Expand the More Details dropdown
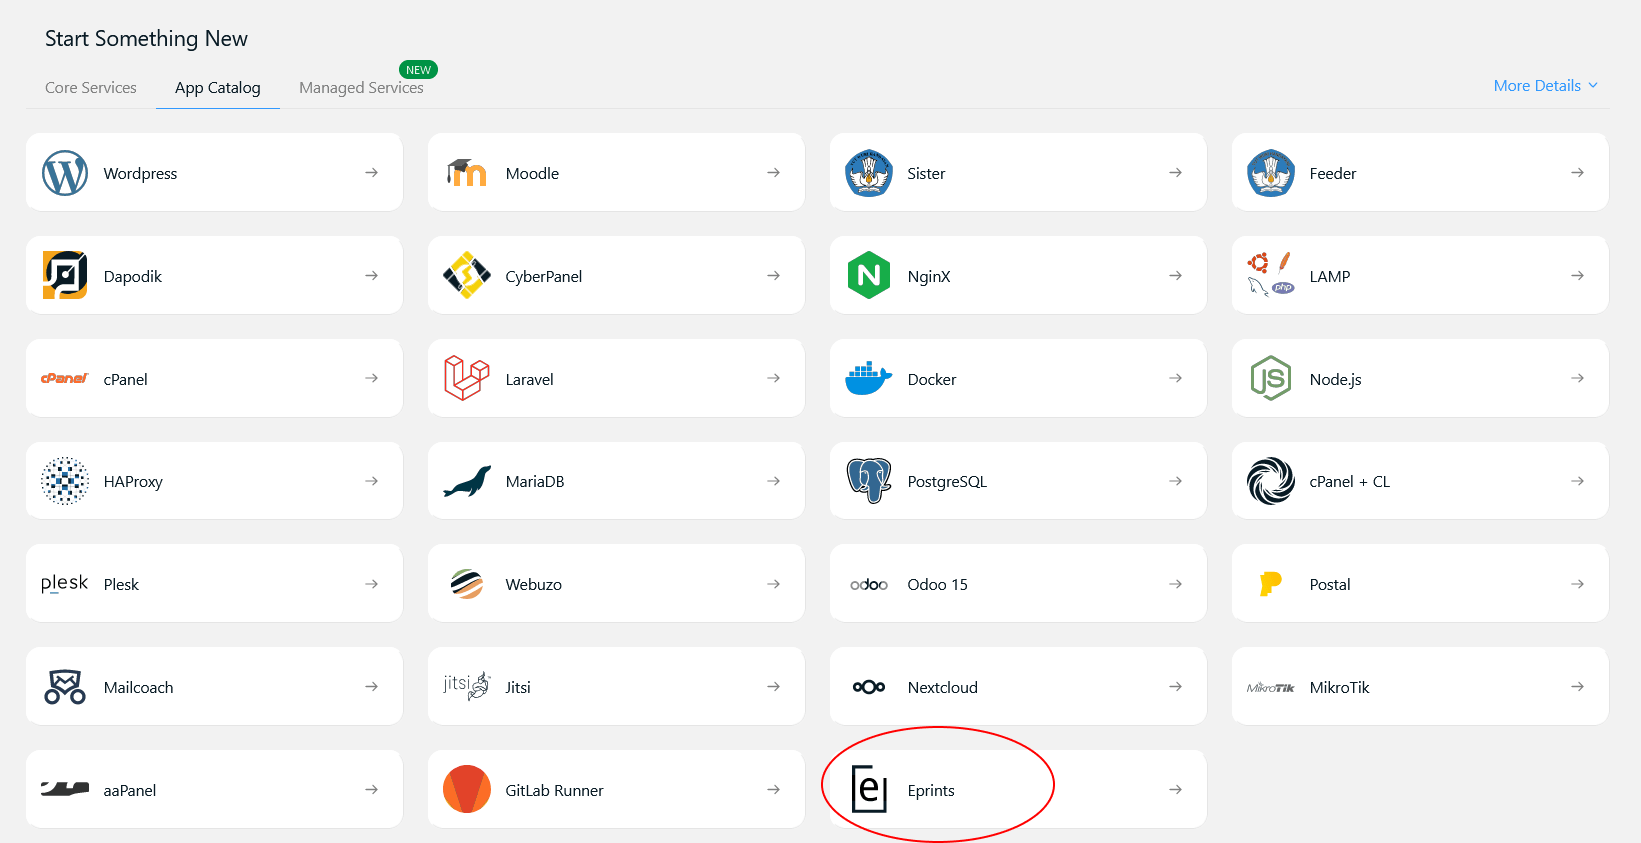The image size is (1641, 843). (x=1545, y=86)
